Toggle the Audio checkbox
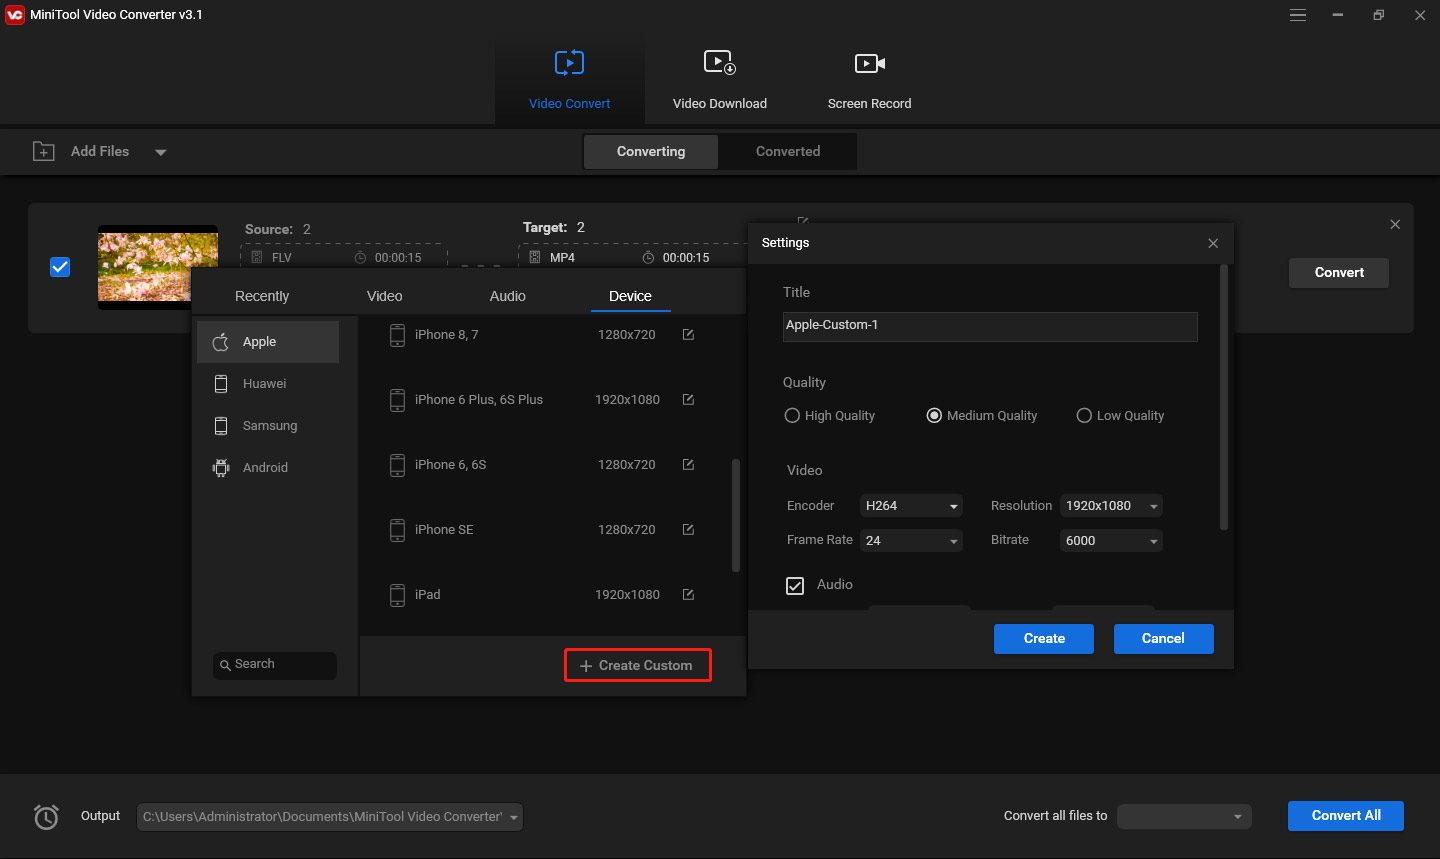 pos(795,586)
